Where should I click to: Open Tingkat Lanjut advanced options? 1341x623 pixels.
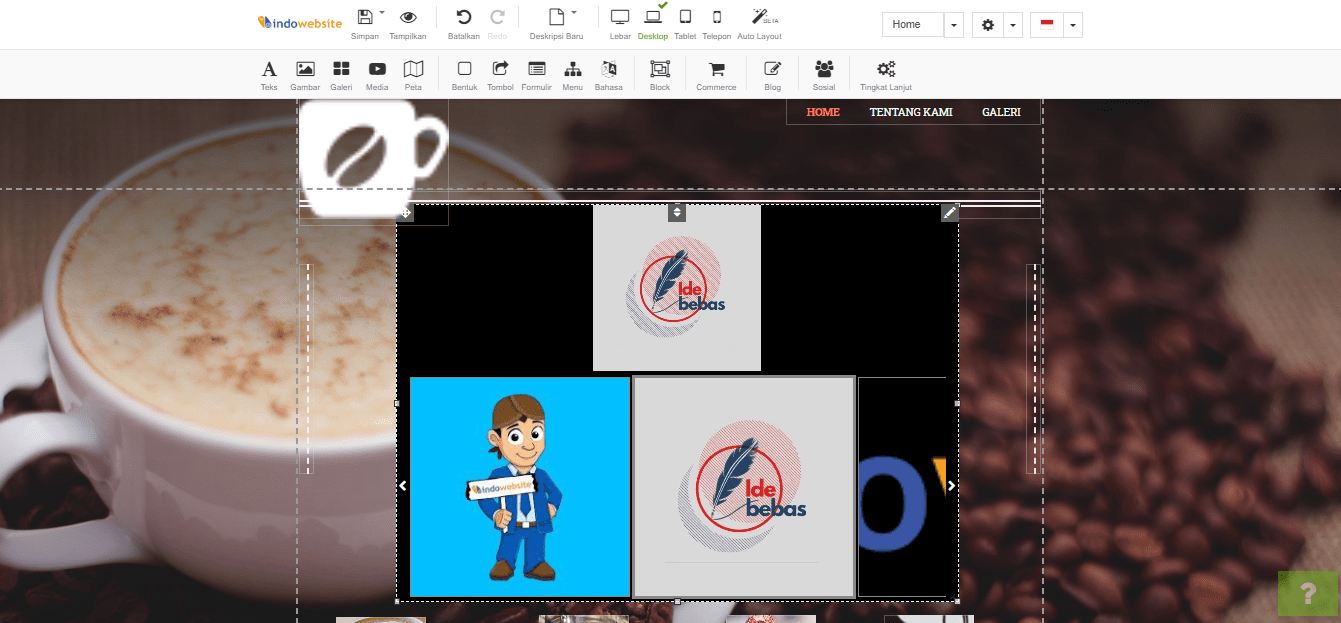[x=884, y=72]
